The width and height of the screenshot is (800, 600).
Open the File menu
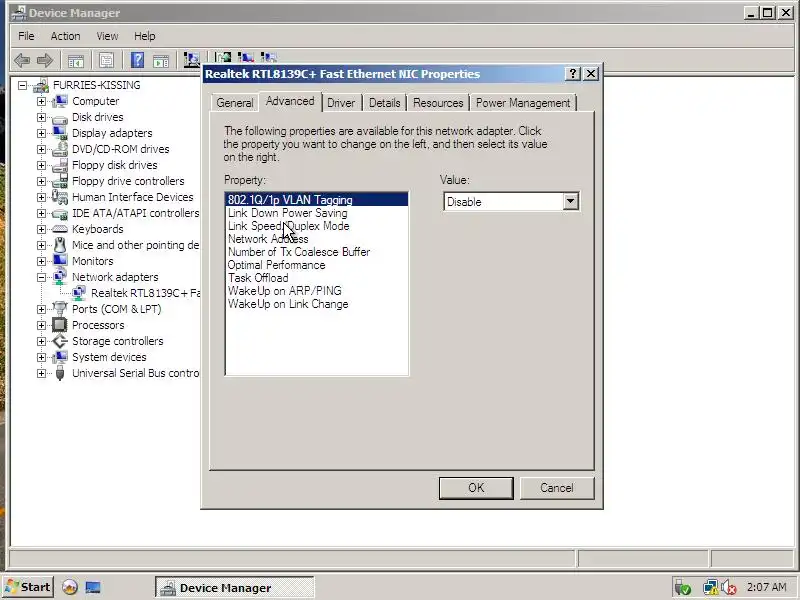[x=26, y=36]
